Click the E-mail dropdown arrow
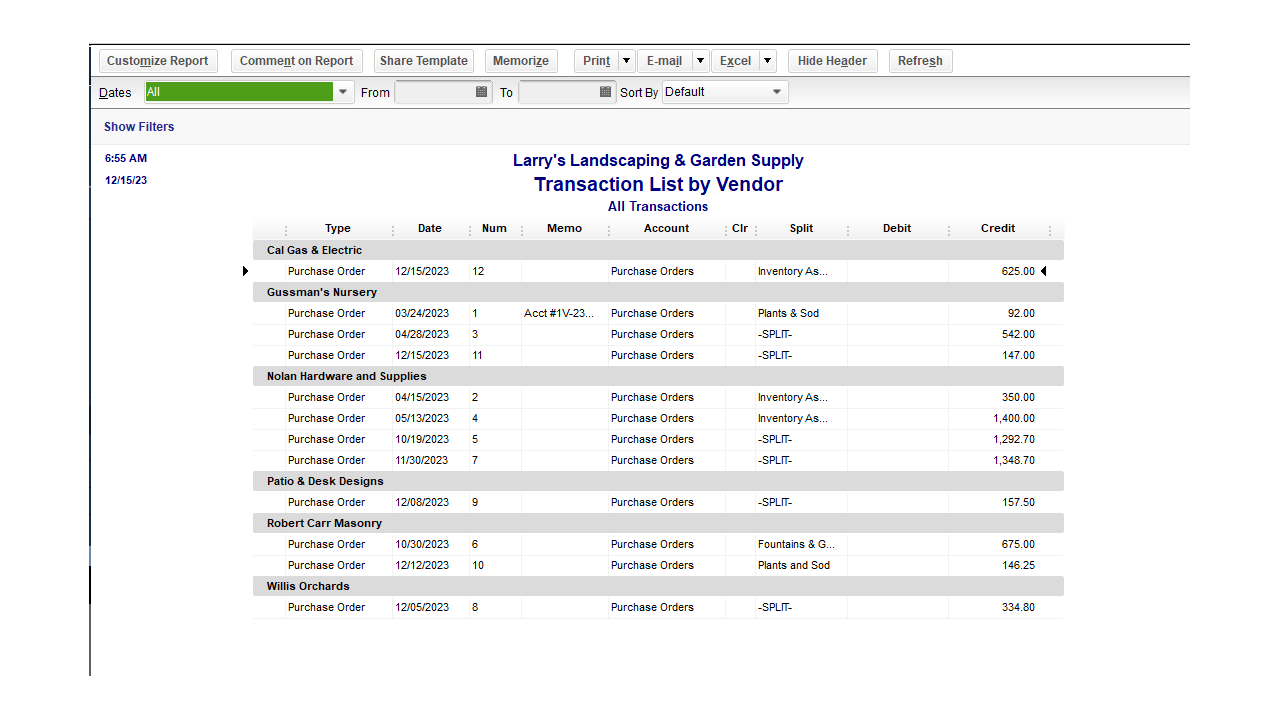Screen dimensions: 1280x720 [699, 60]
